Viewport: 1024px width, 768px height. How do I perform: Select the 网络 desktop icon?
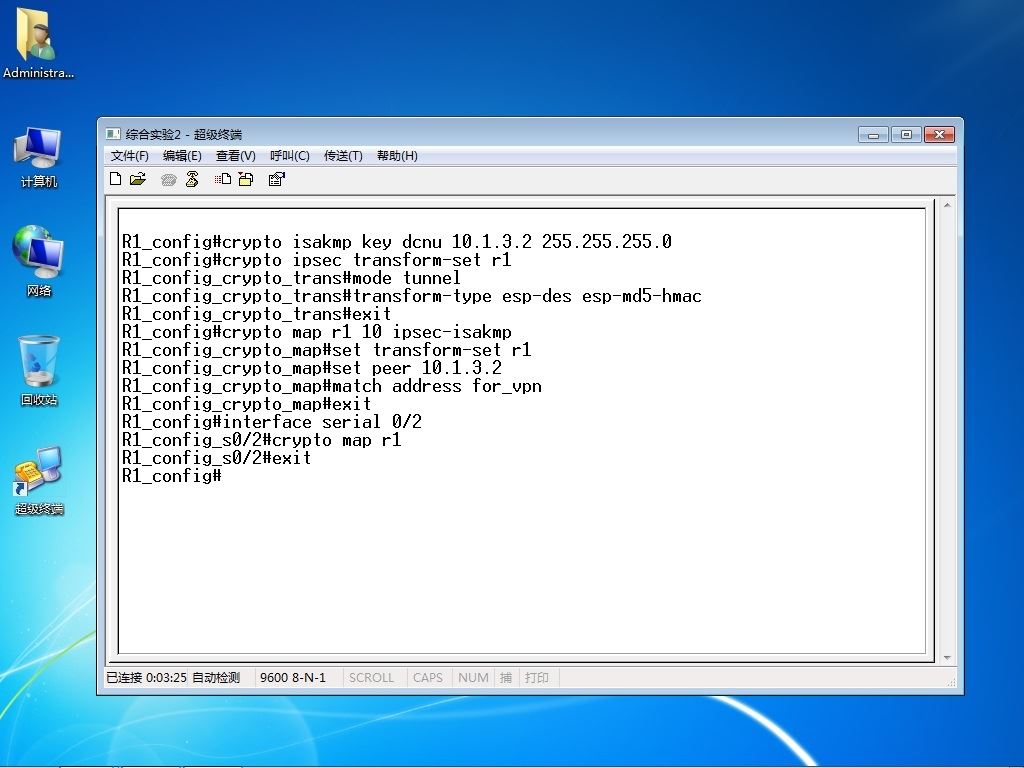click(x=39, y=261)
